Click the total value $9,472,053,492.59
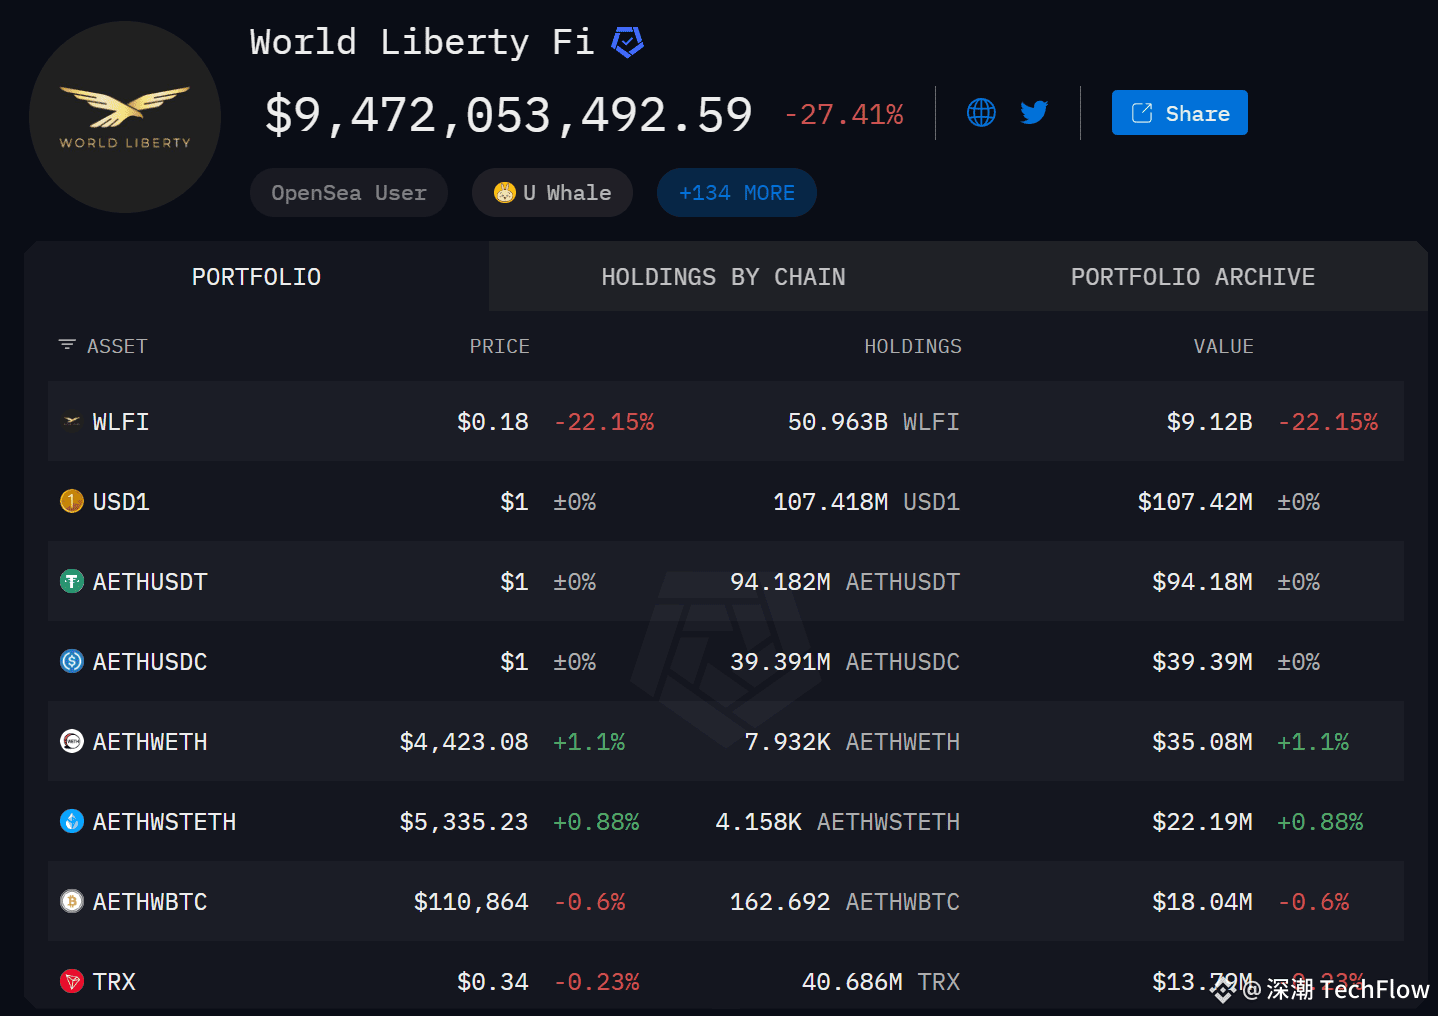This screenshot has height=1016, width=1438. (508, 115)
